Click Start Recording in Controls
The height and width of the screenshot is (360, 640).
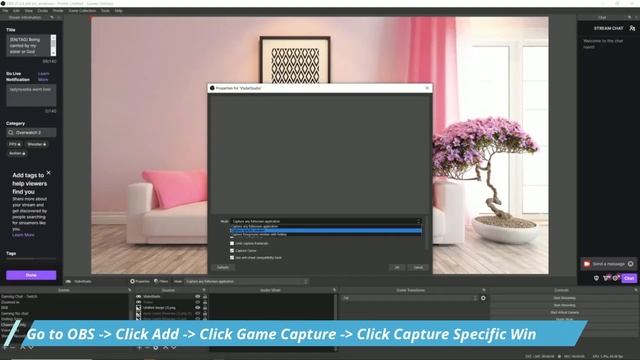pyautogui.click(x=564, y=305)
